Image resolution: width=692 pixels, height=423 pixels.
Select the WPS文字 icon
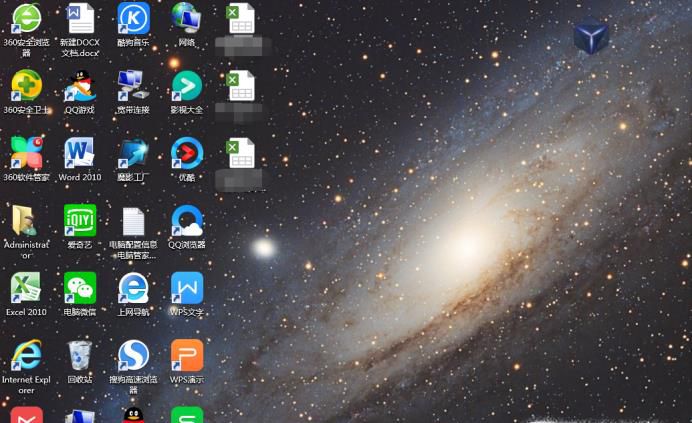[187, 287]
